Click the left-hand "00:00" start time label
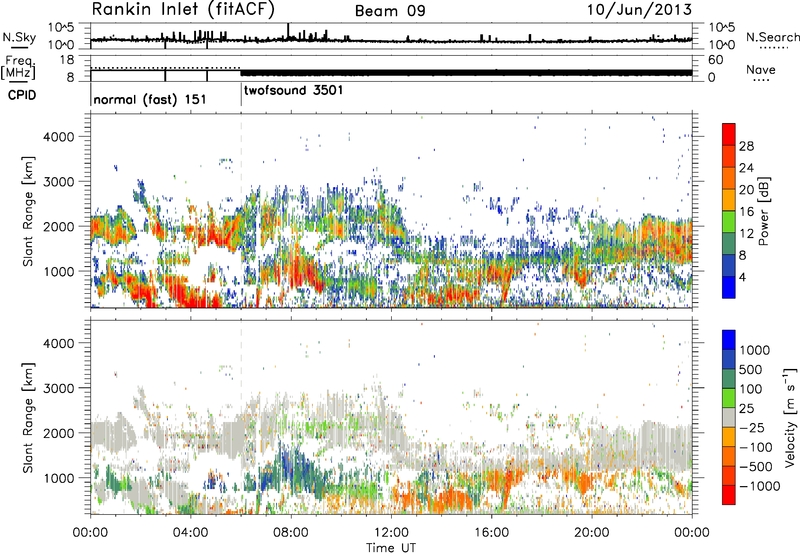Screen dimensions: 800x554 click(90, 533)
